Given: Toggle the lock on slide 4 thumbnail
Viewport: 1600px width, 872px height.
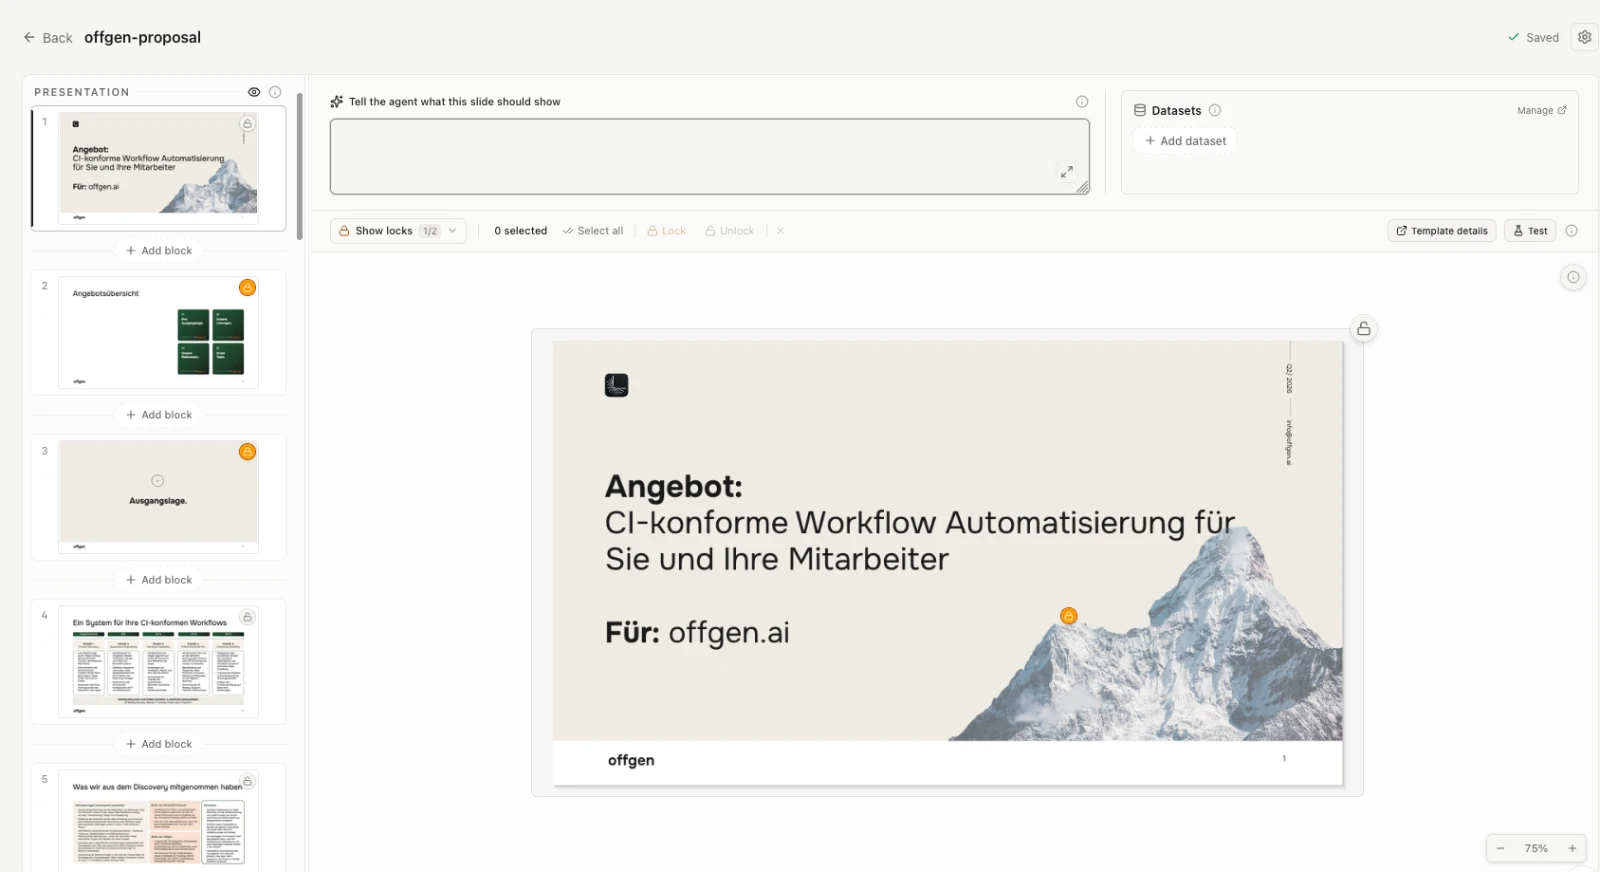Looking at the screenshot, I should click(x=247, y=617).
